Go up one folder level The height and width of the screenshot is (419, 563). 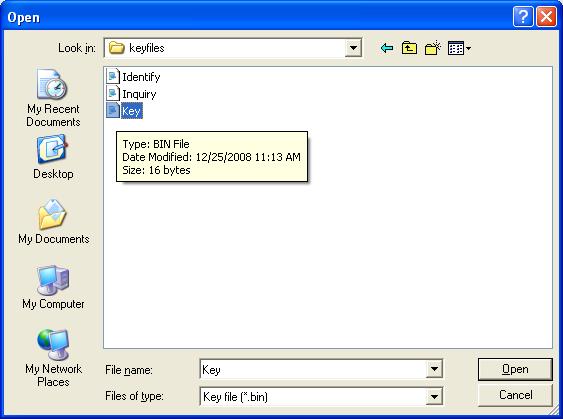(409, 48)
